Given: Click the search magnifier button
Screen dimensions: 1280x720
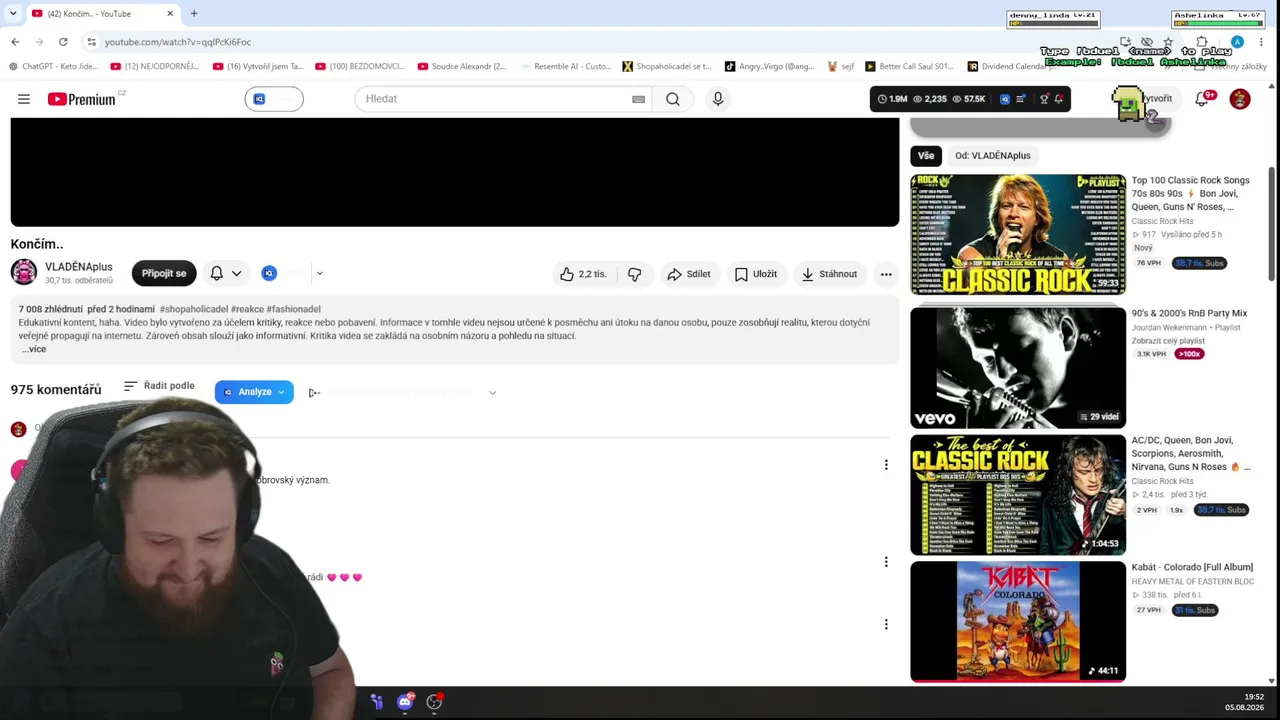Looking at the screenshot, I should [673, 99].
